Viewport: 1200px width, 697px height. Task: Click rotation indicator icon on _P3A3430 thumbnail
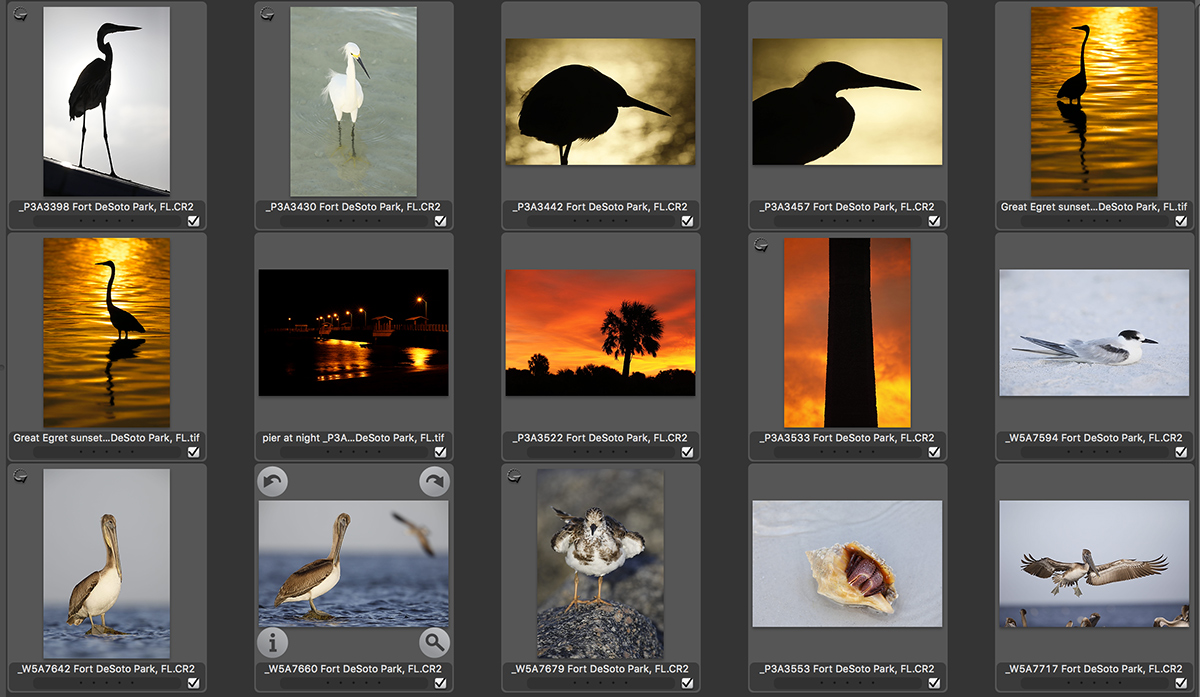click(x=268, y=13)
